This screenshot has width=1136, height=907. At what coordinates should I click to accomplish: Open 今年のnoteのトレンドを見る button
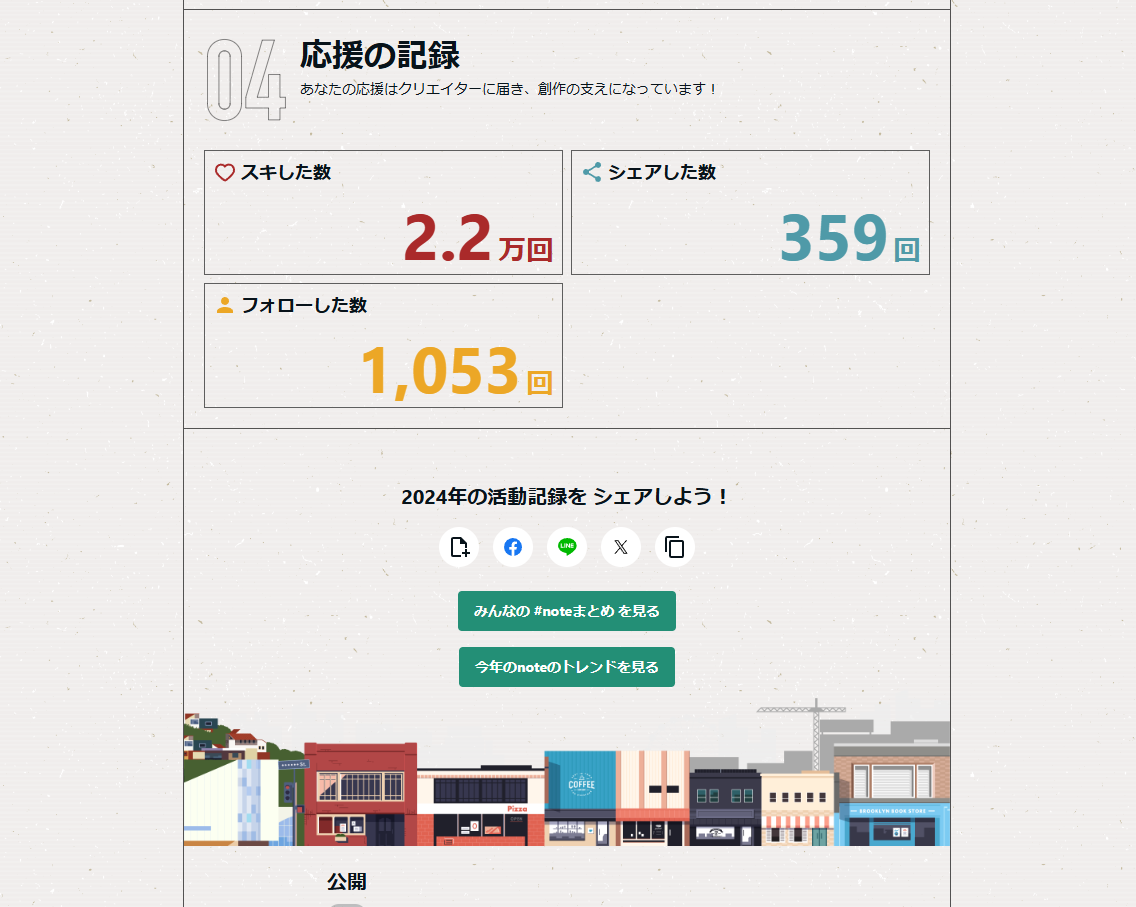pyautogui.click(x=567, y=667)
